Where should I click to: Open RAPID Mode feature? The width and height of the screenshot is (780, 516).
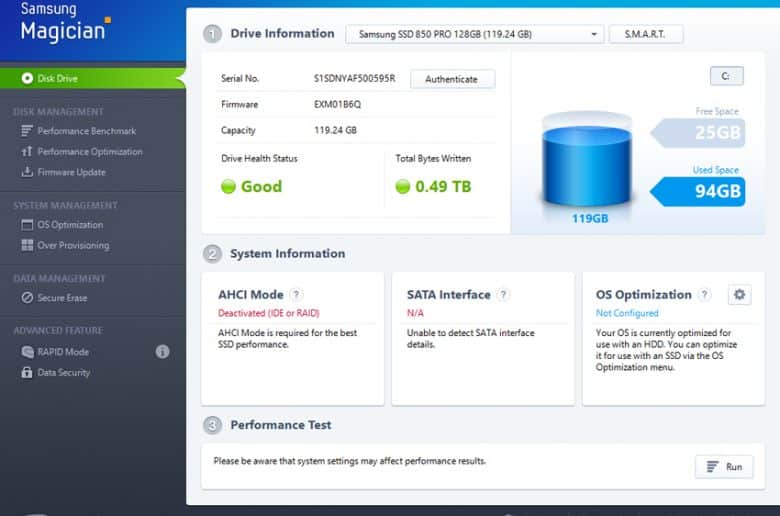point(63,352)
